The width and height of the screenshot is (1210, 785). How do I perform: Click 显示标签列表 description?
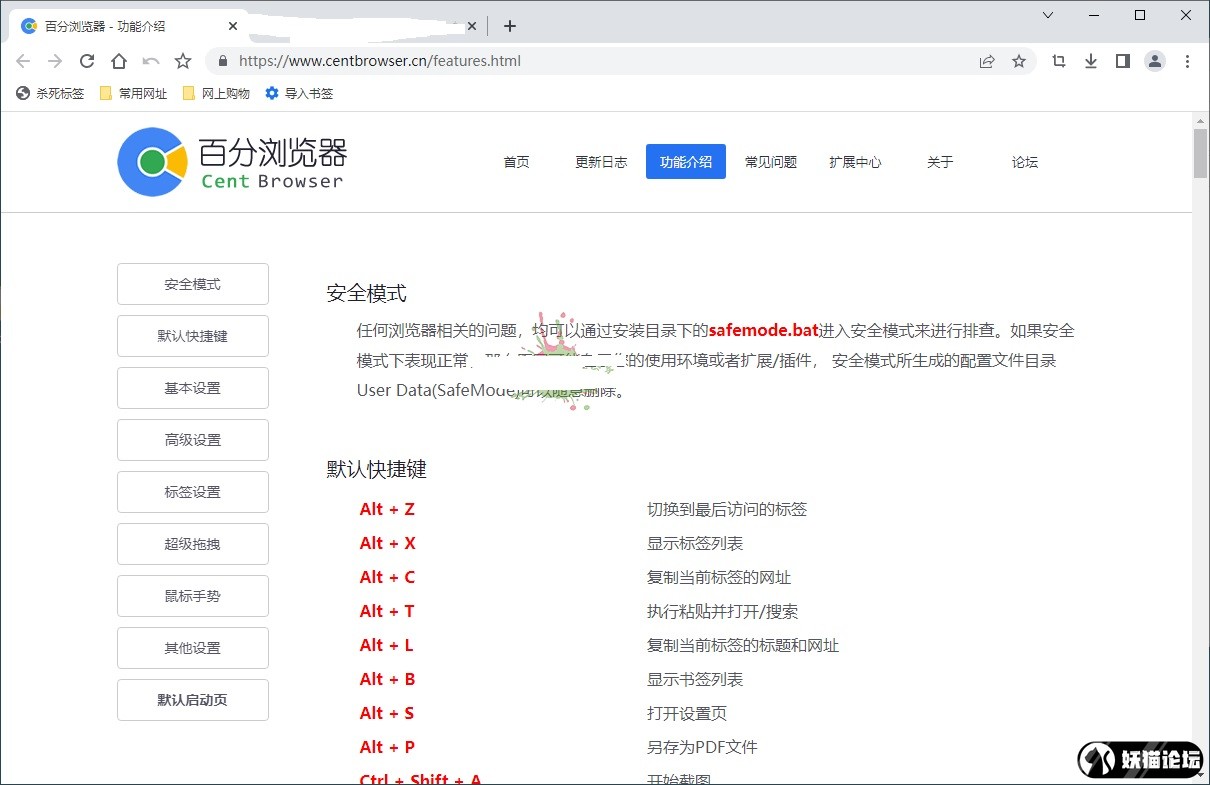pos(695,543)
